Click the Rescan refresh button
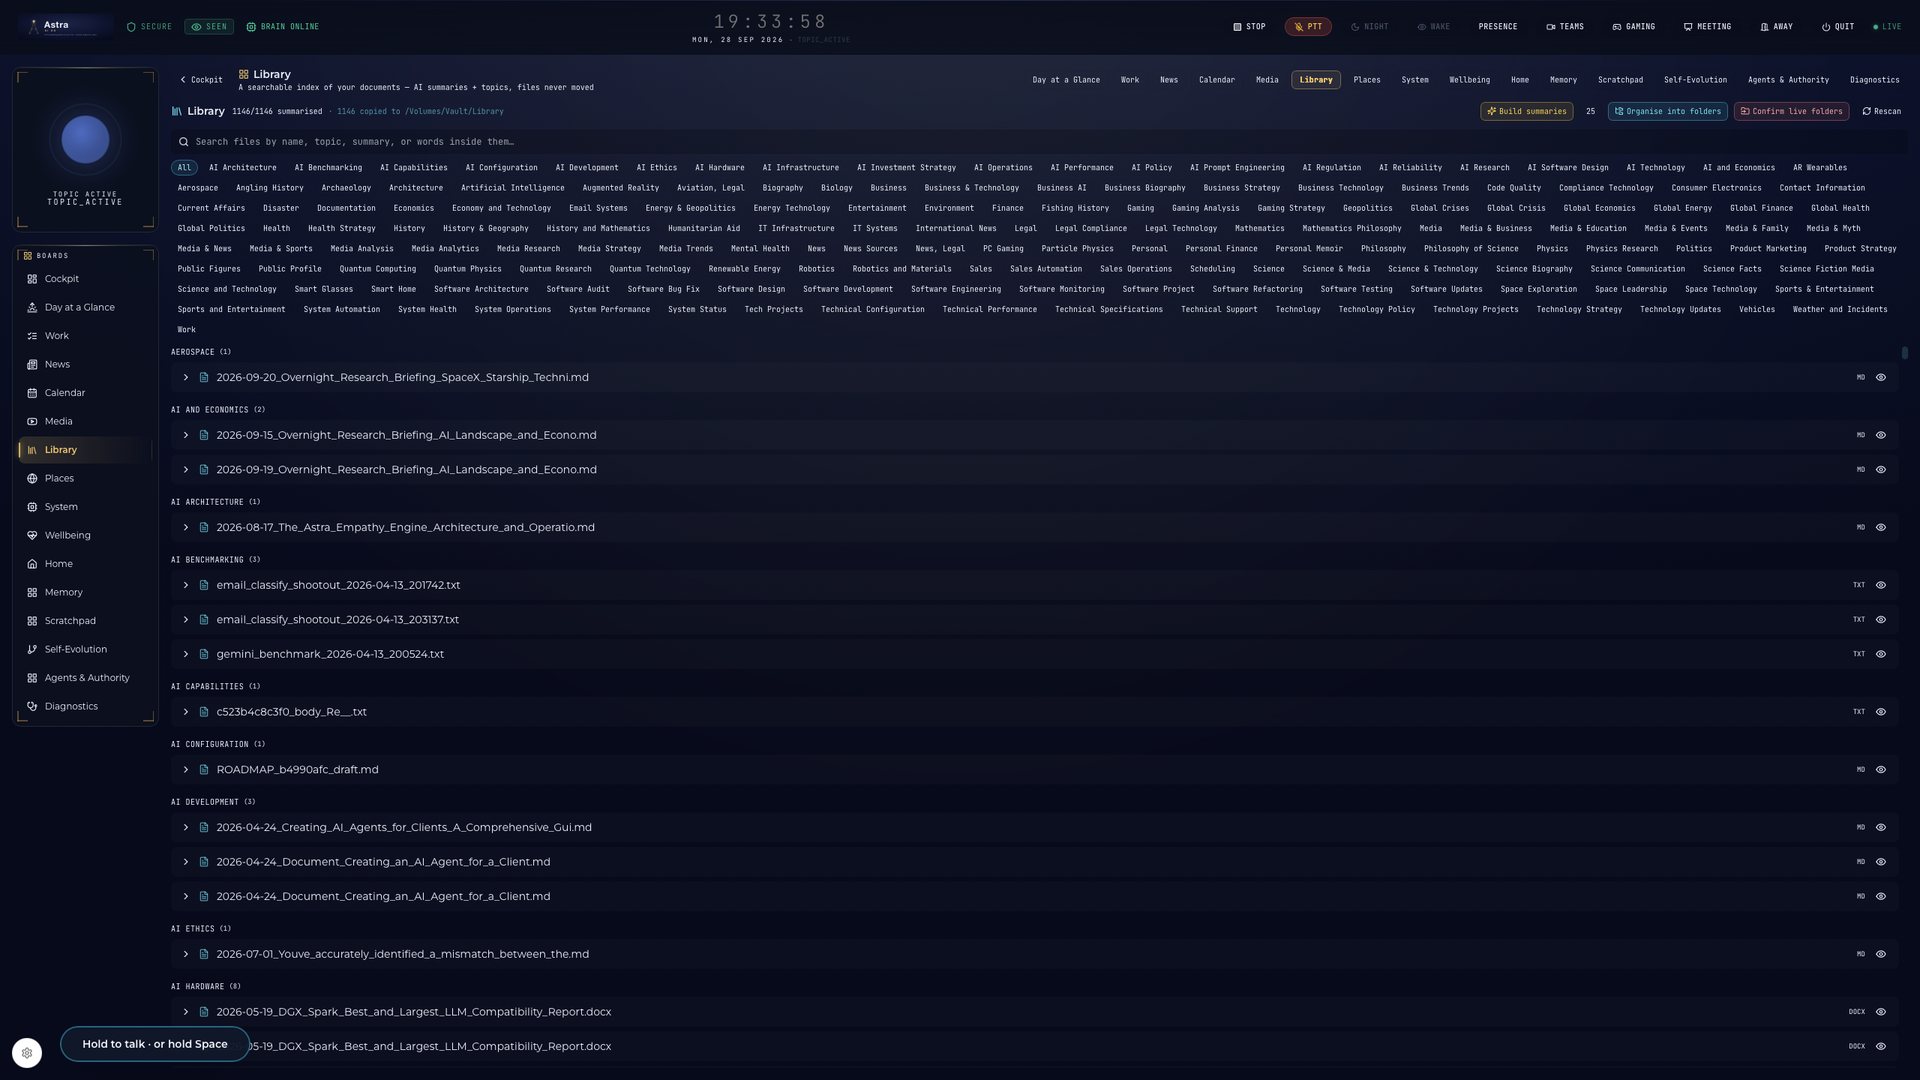 1882,112
